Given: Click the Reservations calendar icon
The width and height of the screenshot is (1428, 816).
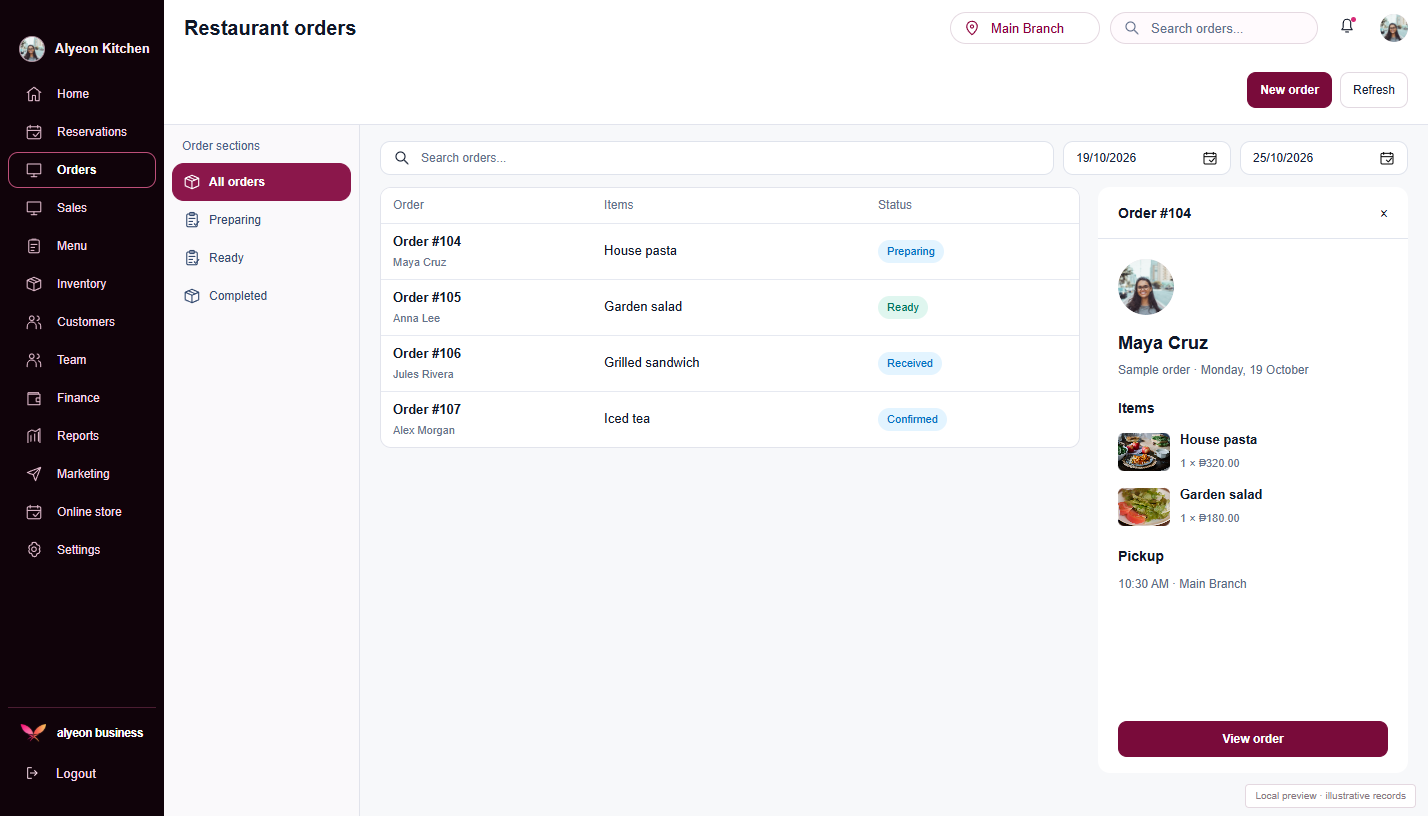Looking at the screenshot, I should pyautogui.click(x=34, y=132).
